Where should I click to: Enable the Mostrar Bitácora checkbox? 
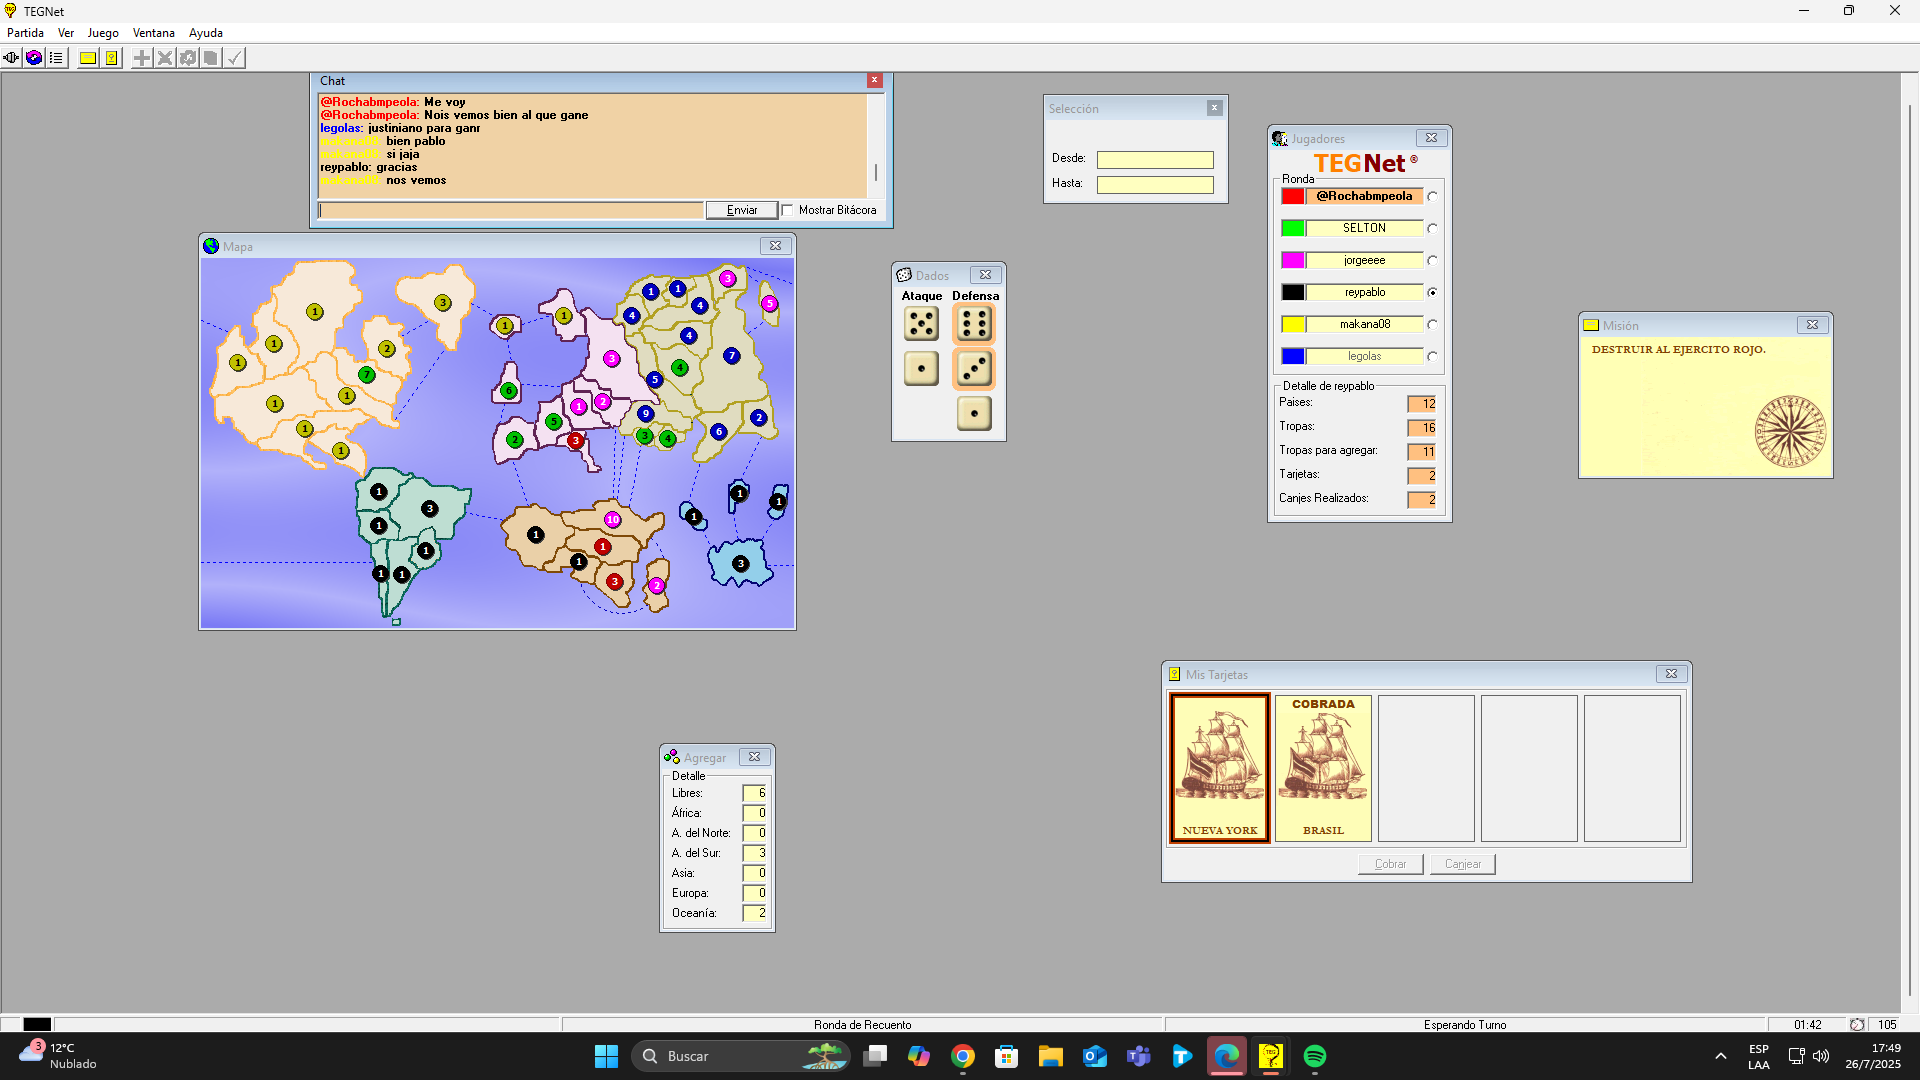tap(788, 210)
